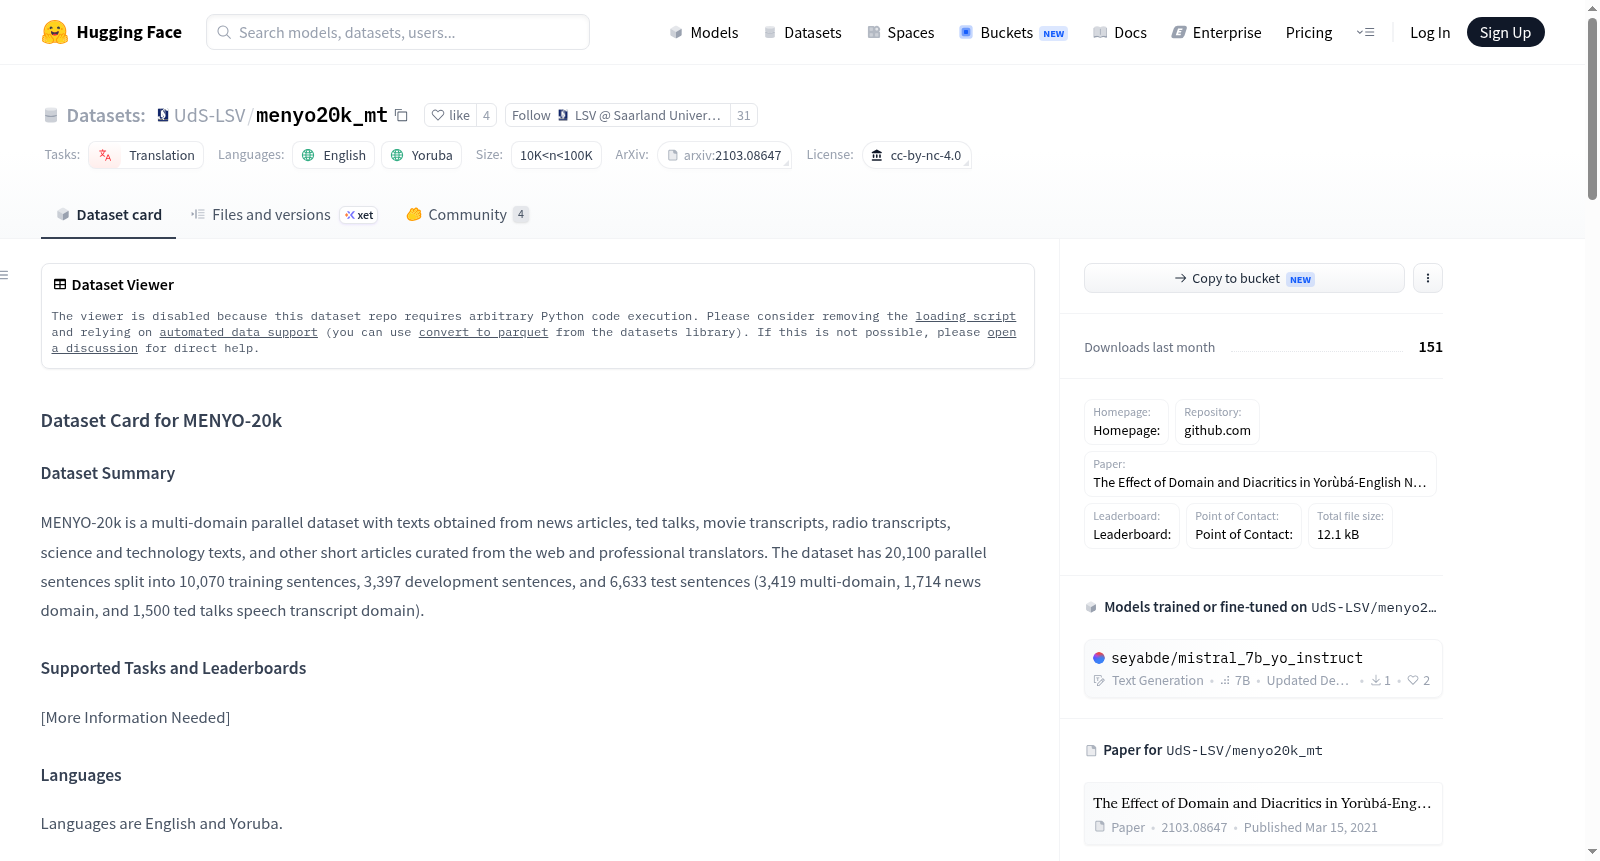The width and height of the screenshot is (1600, 861).
Task: Click the Translation task icon
Action: pyautogui.click(x=106, y=155)
